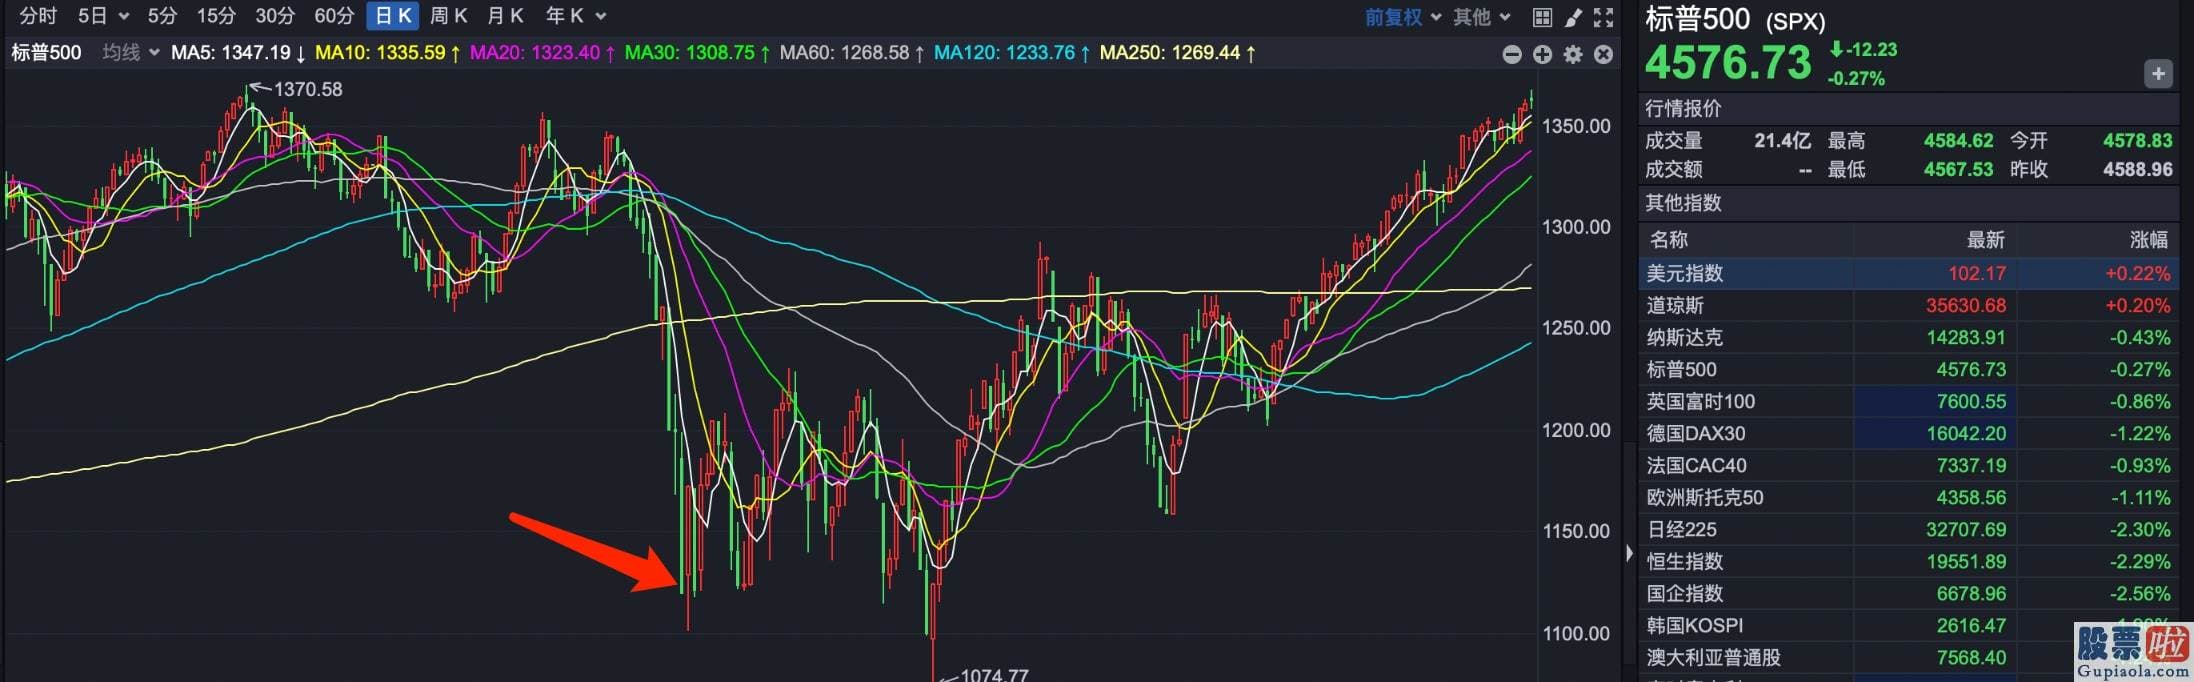Collapse the right side panel arrow
2194x682 pixels.
click(x=1629, y=553)
